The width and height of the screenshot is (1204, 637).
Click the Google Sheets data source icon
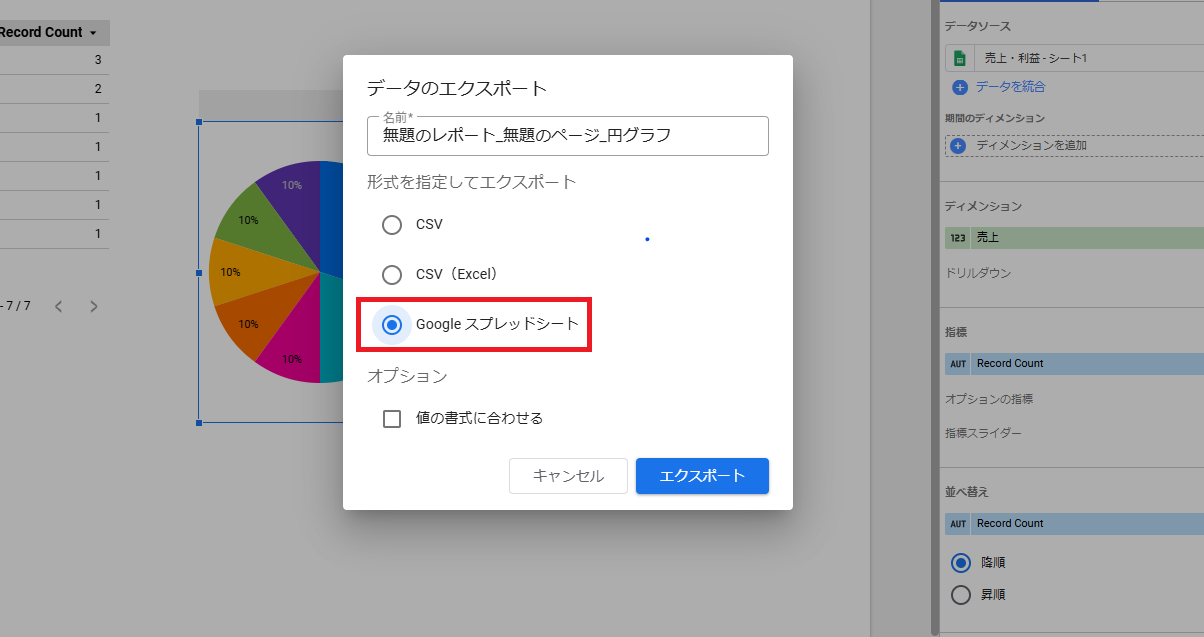(x=959, y=59)
